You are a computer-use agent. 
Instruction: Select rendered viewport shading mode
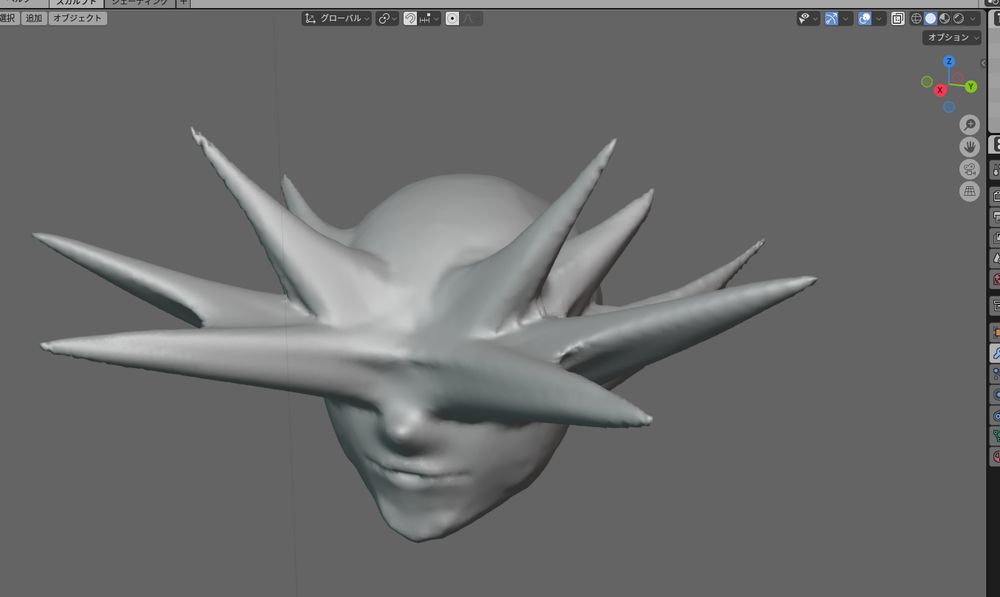958,18
